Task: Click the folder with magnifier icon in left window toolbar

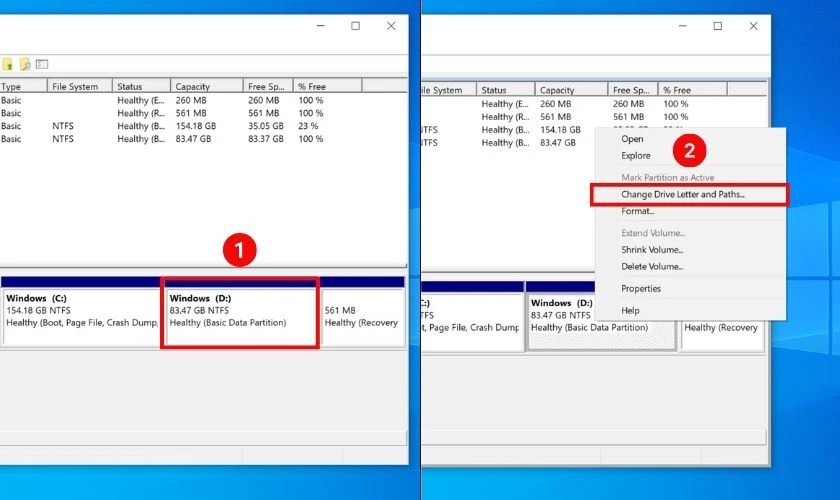Action: 25,64
